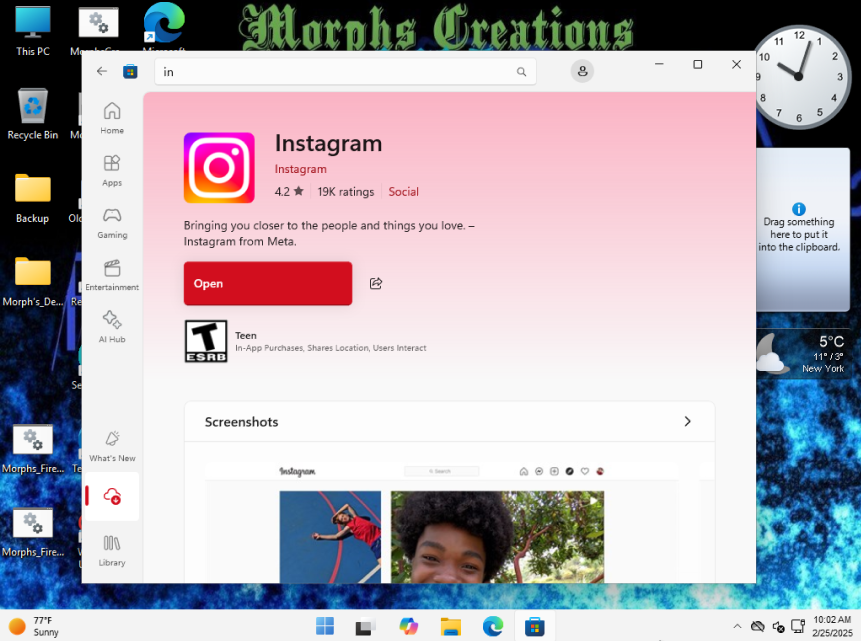This screenshot has width=861, height=641.
Task: Click the New York weather desktop widget
Action: pos(801,354)
